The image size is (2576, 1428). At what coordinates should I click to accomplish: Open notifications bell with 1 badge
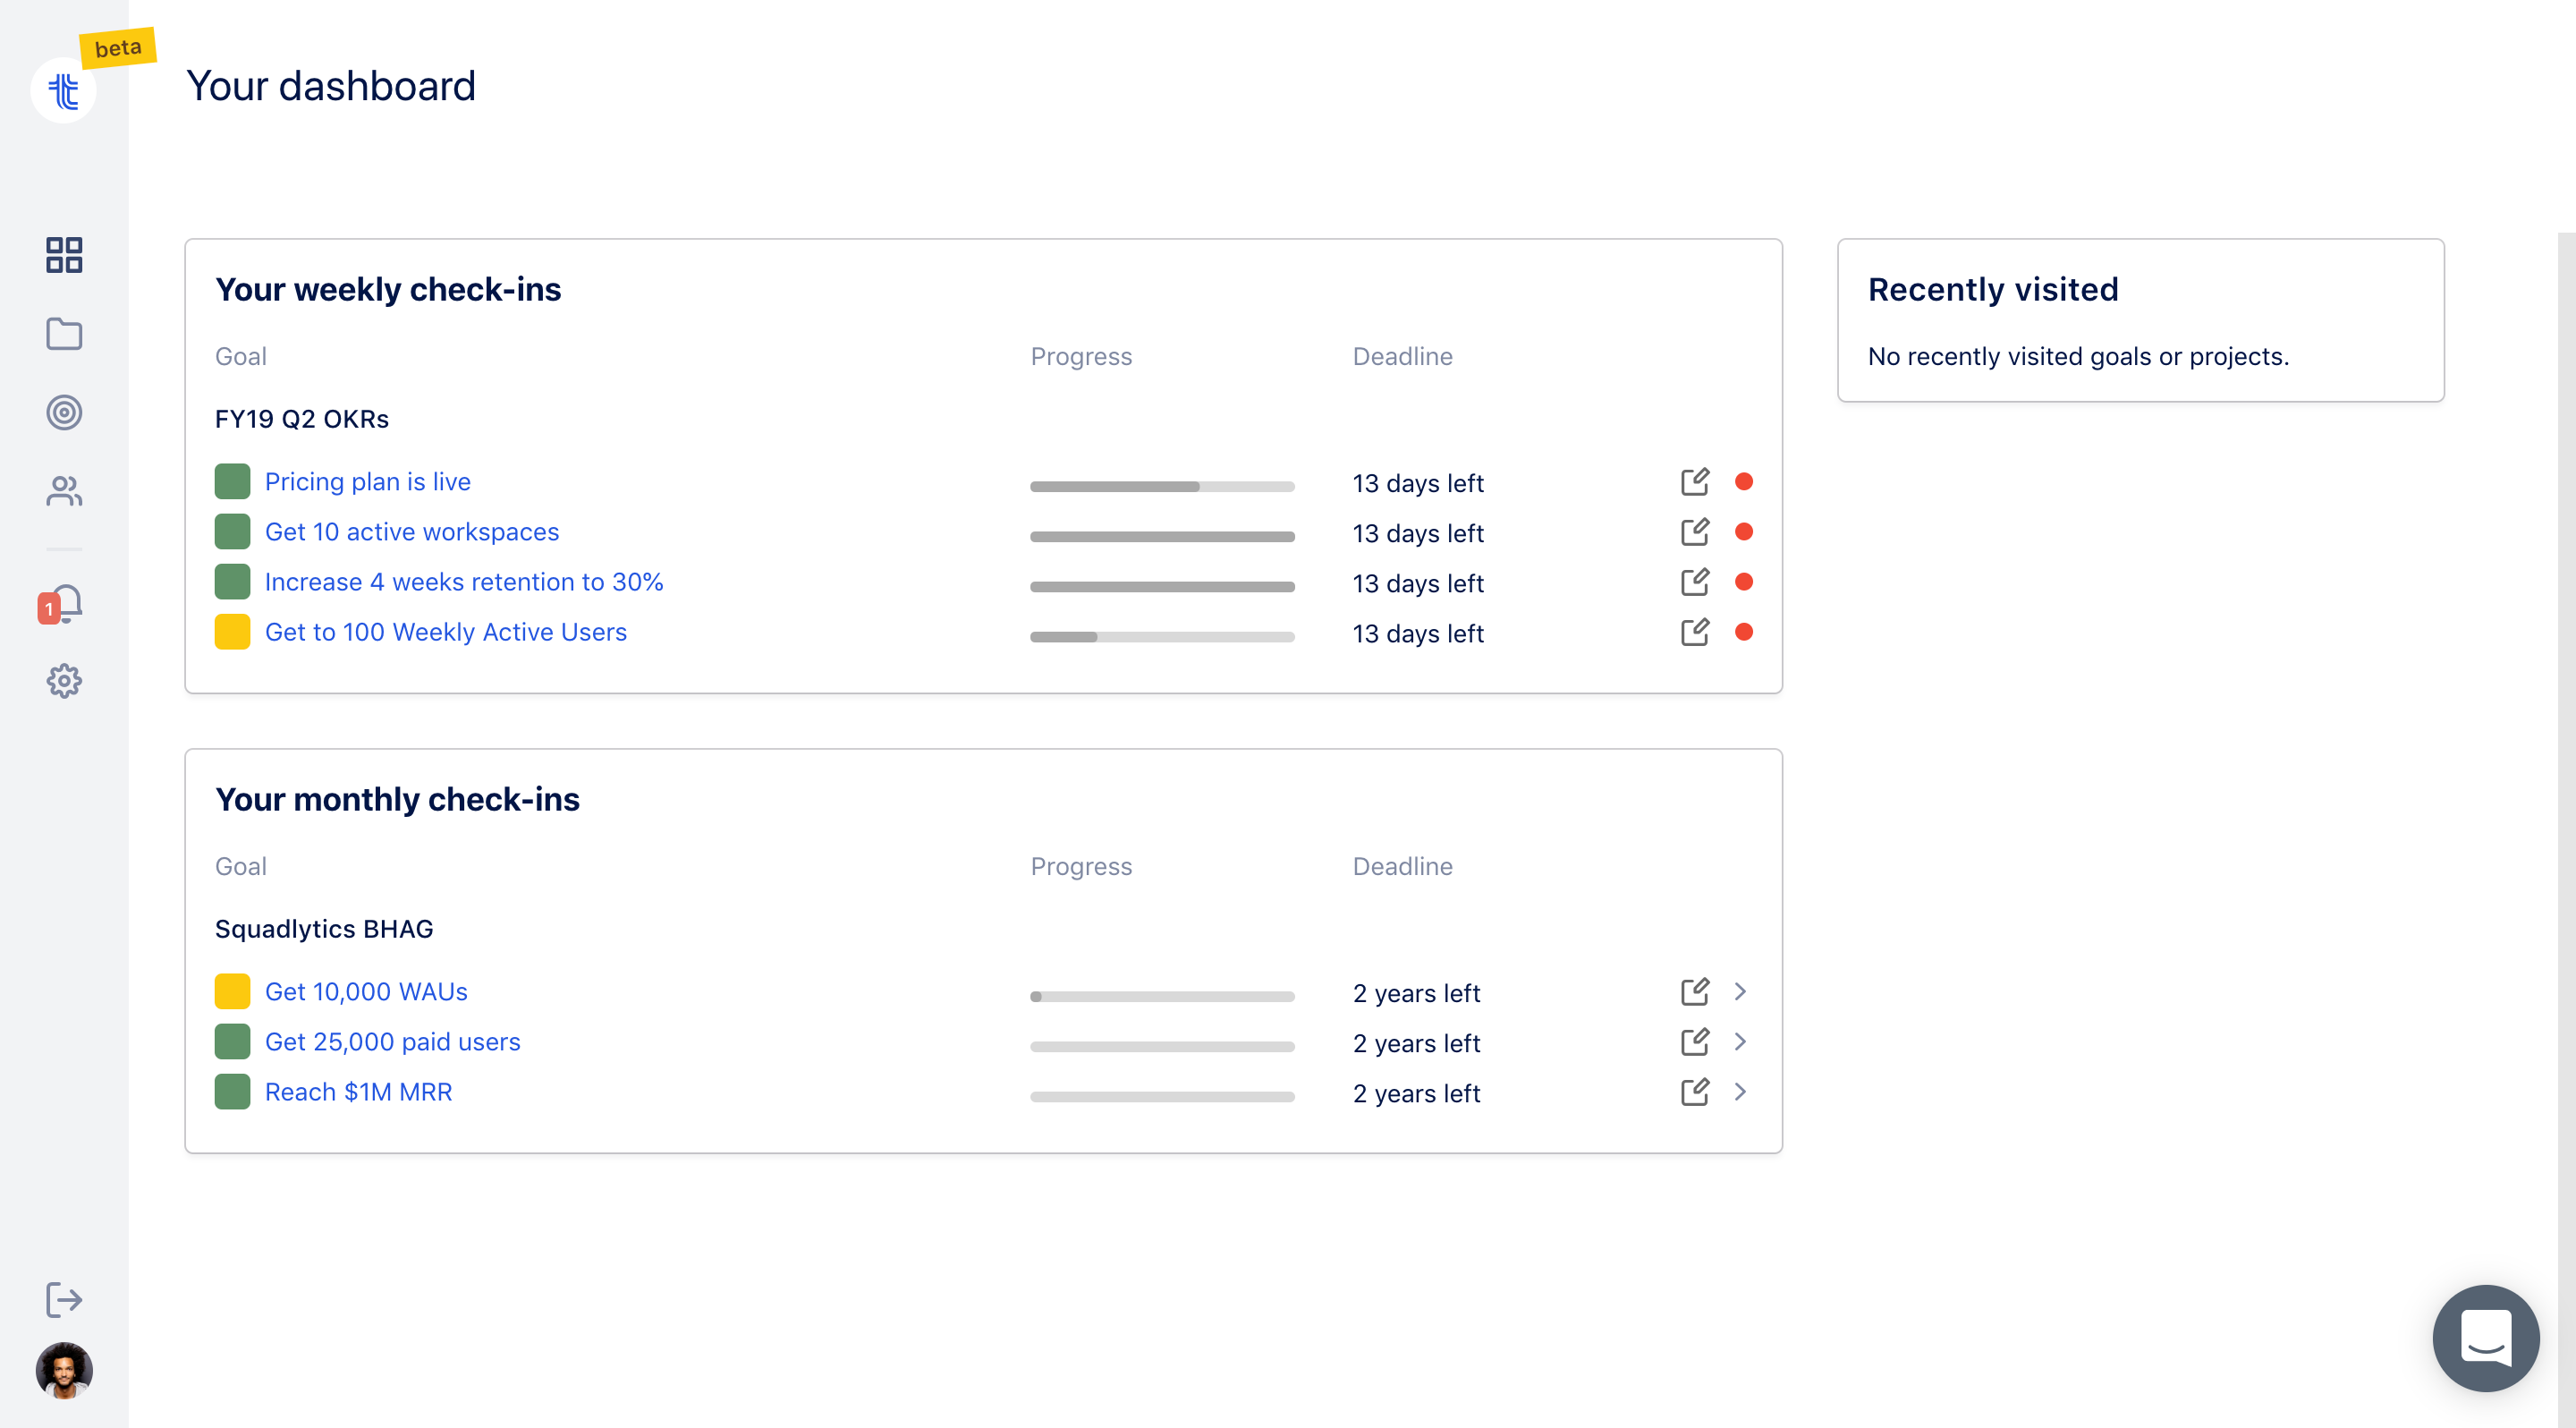click(62, 604)
